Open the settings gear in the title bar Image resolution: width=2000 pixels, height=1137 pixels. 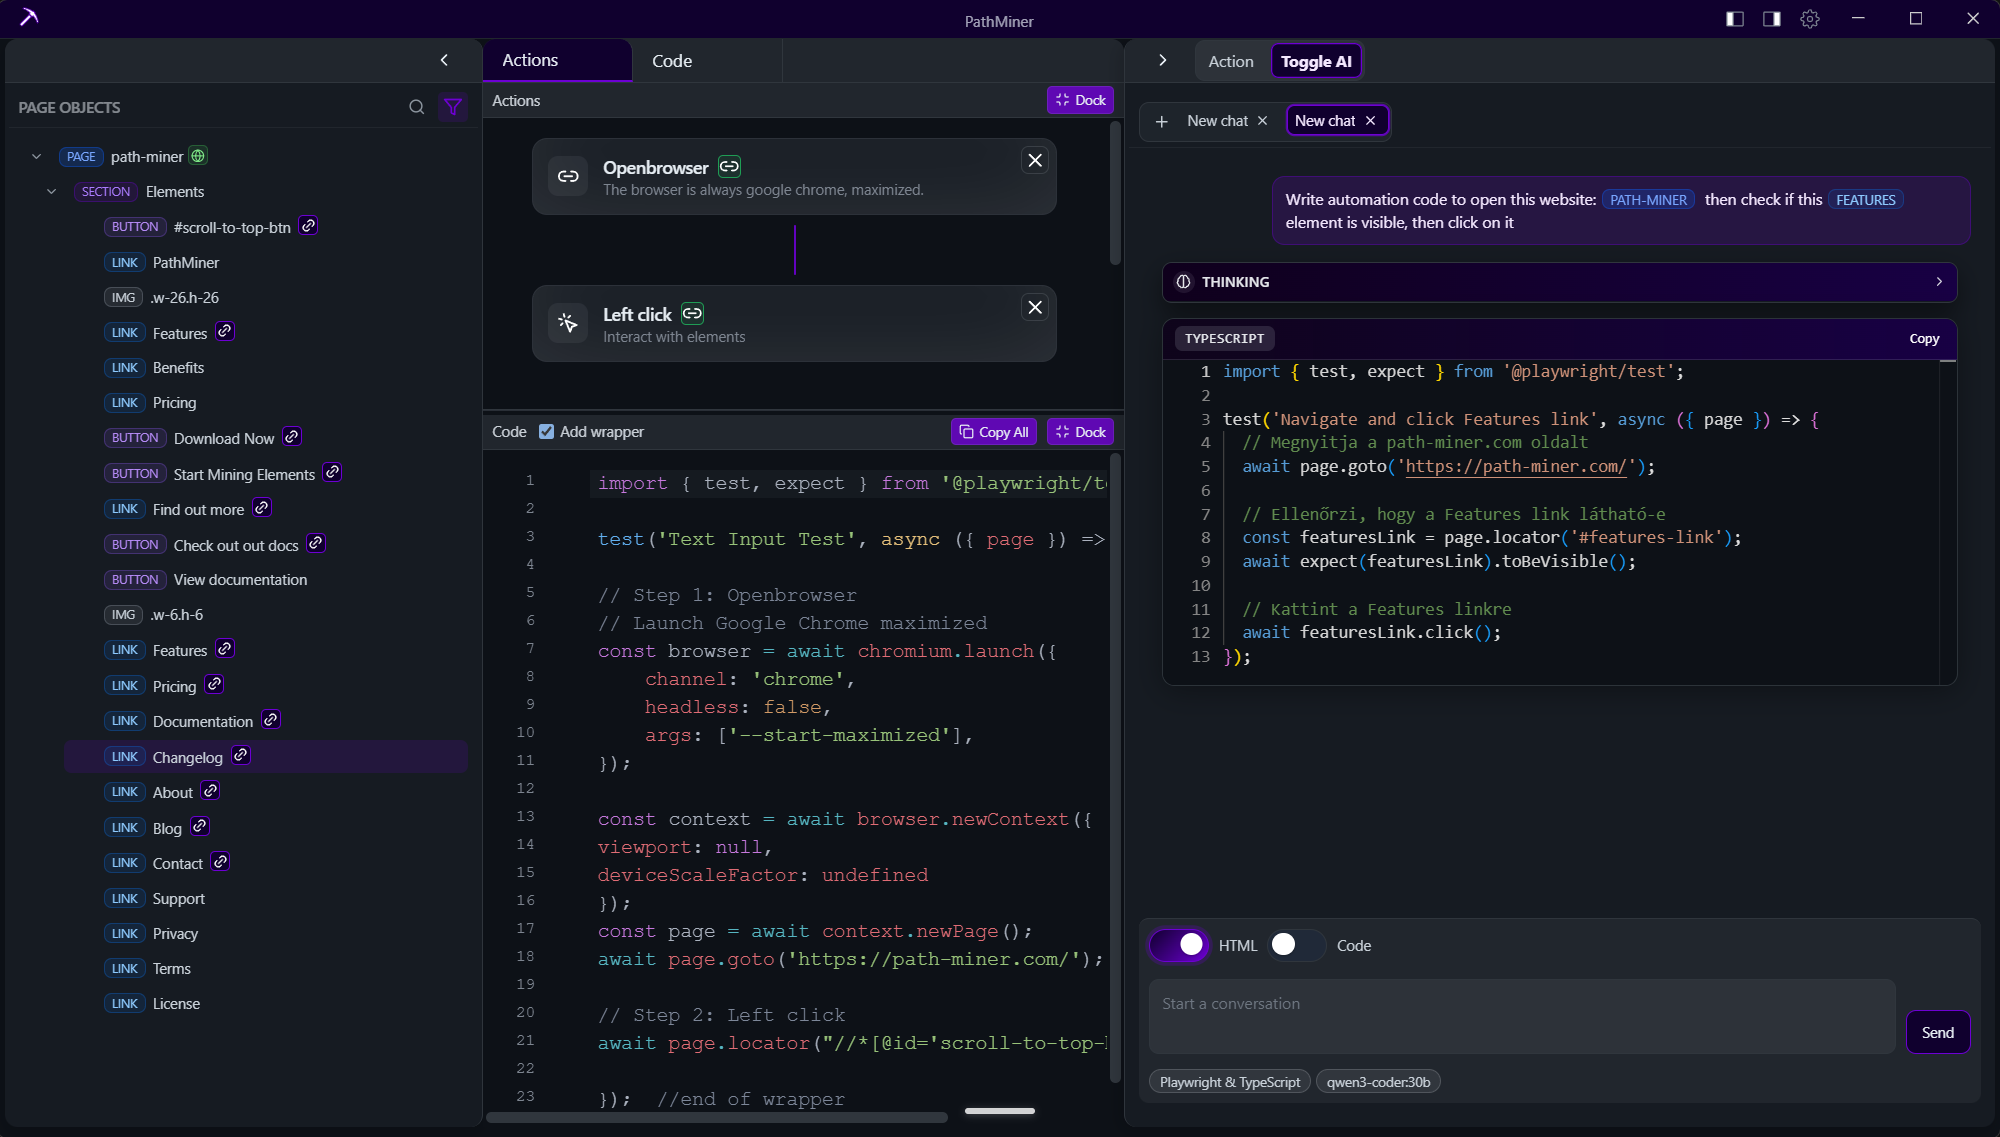pyautogui.click(x=1810, y=19)
